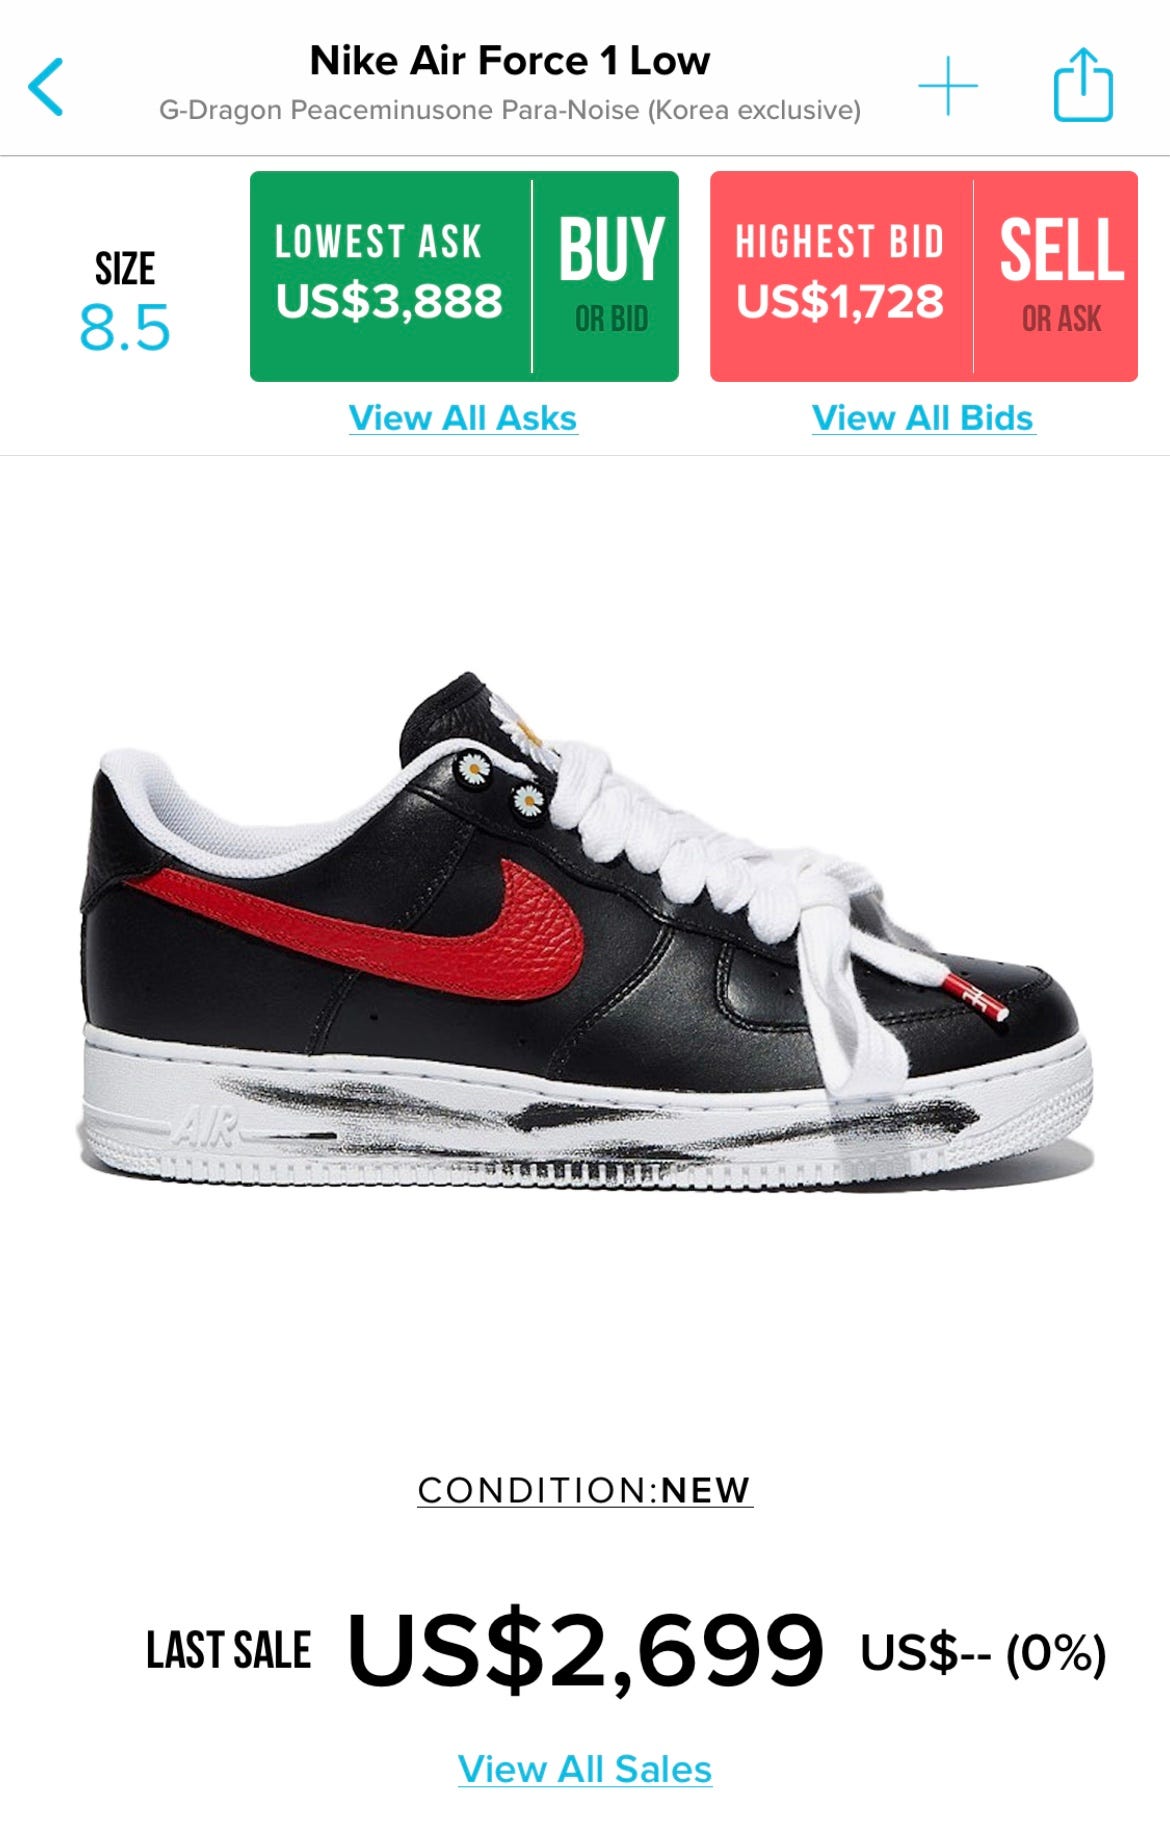Tap the Nike Air Force 1 Low title
Viewport: 1170px width, 1844px height.
pyautogui.click(x=510, y=61)
